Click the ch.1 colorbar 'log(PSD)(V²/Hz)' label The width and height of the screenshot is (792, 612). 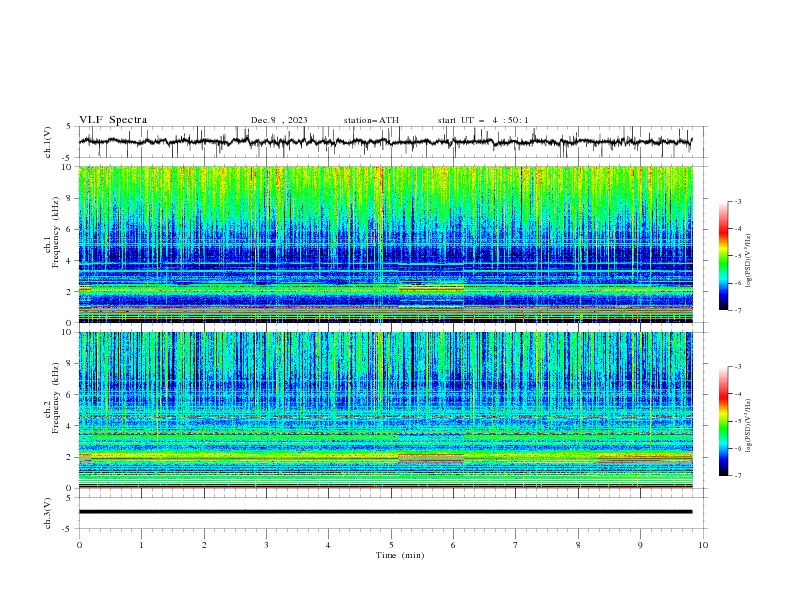[748, 261]
